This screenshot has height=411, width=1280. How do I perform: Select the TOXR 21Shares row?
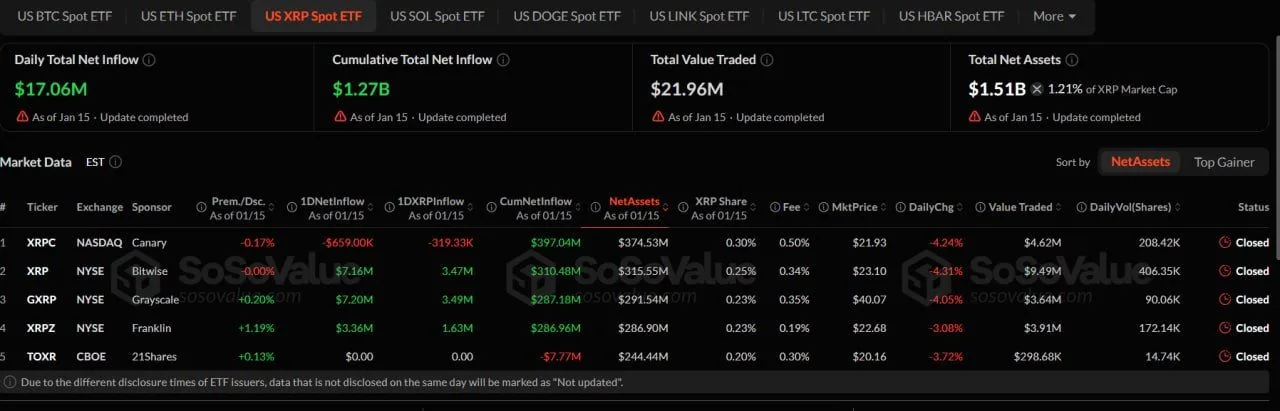tap(42, 356)
